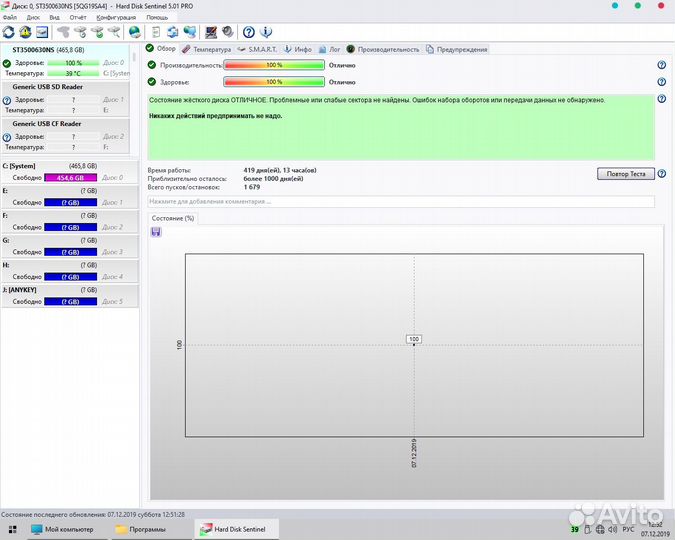Click the help icon beside the Здоровье bar

coord(662,82)
